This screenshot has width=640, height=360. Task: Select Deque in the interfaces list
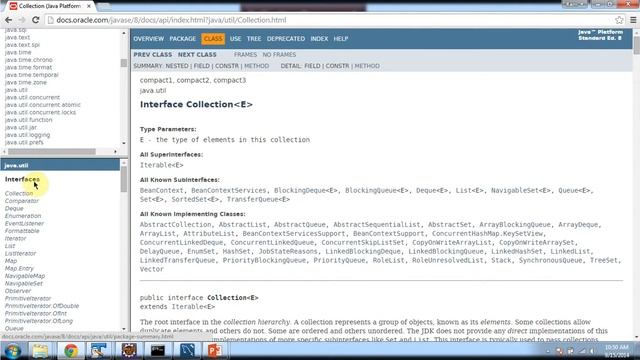(14, 209)
